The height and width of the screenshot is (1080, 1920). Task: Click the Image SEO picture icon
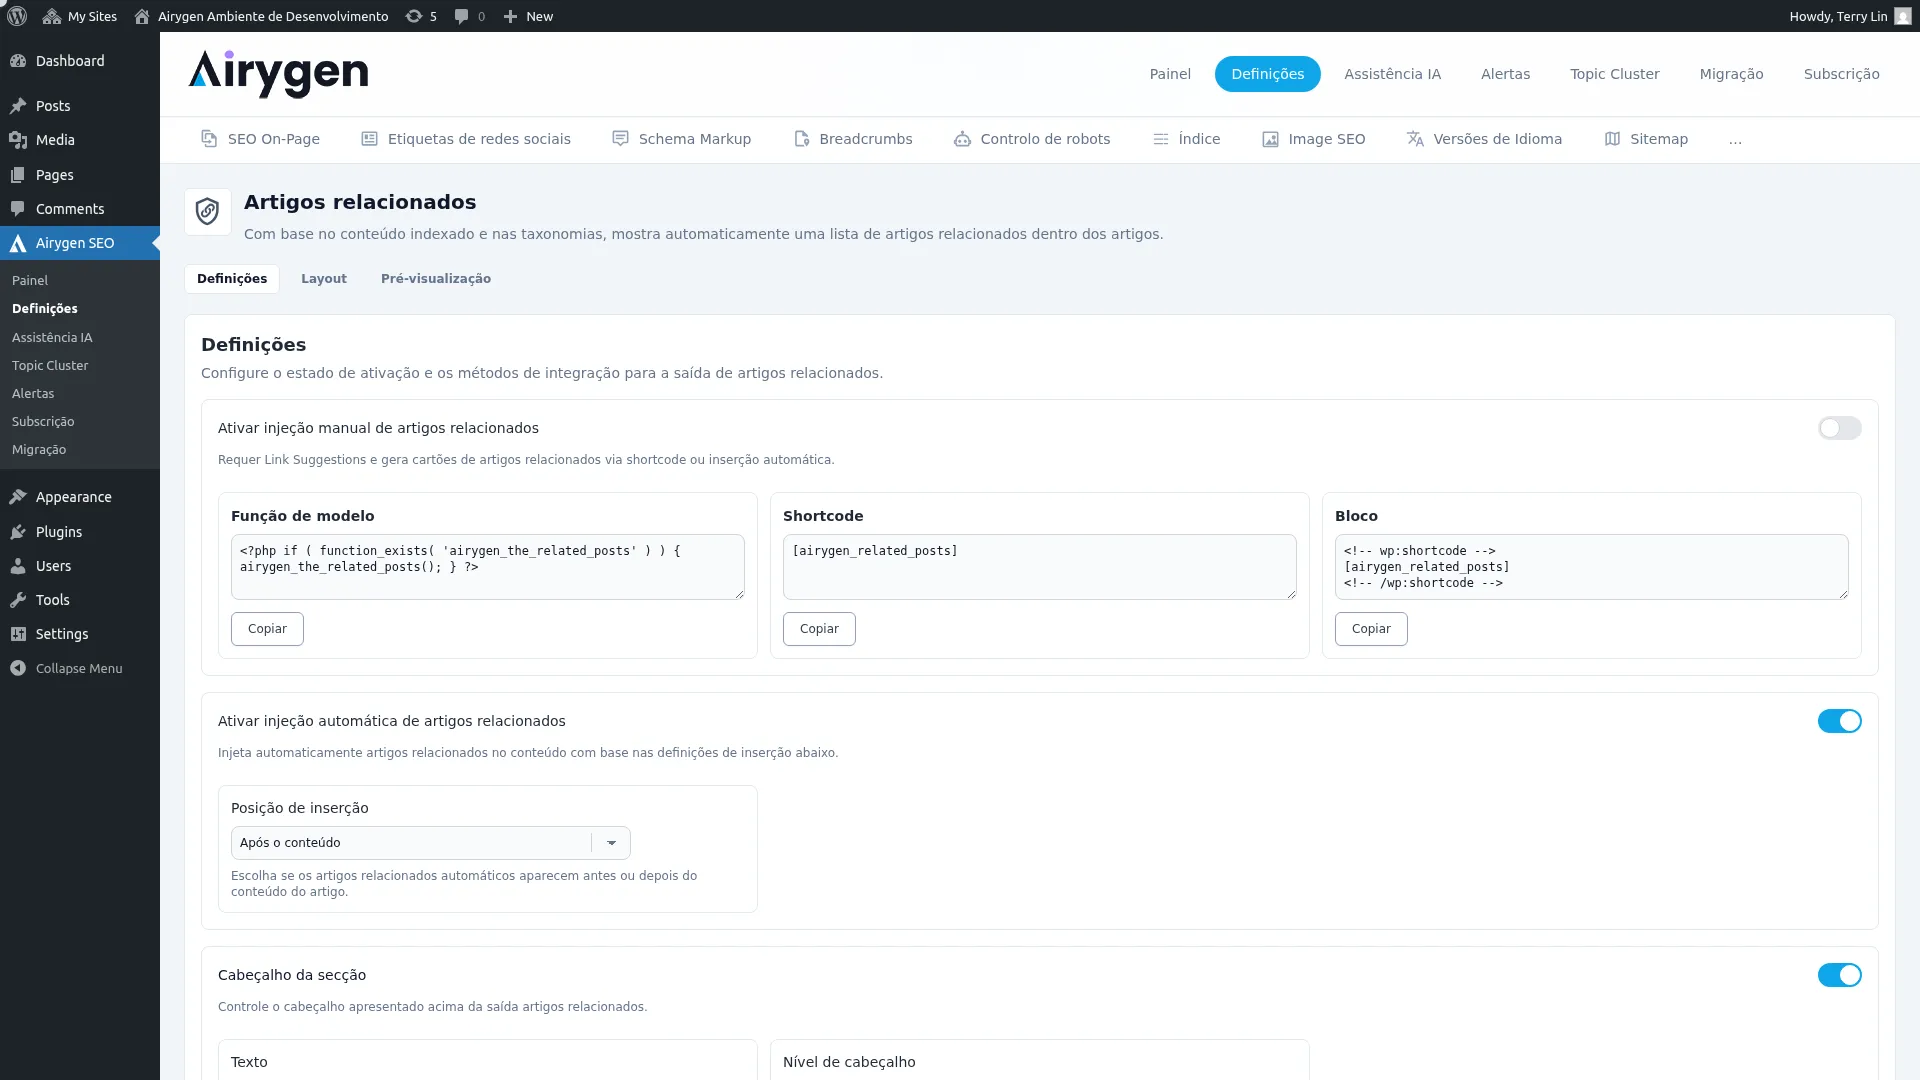point(1270,139)
